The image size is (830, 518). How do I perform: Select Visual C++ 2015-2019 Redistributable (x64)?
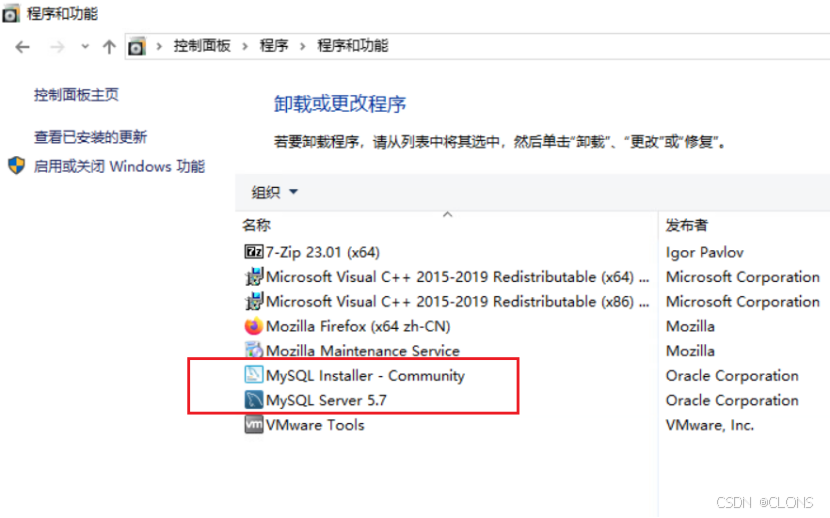point(457,277)
